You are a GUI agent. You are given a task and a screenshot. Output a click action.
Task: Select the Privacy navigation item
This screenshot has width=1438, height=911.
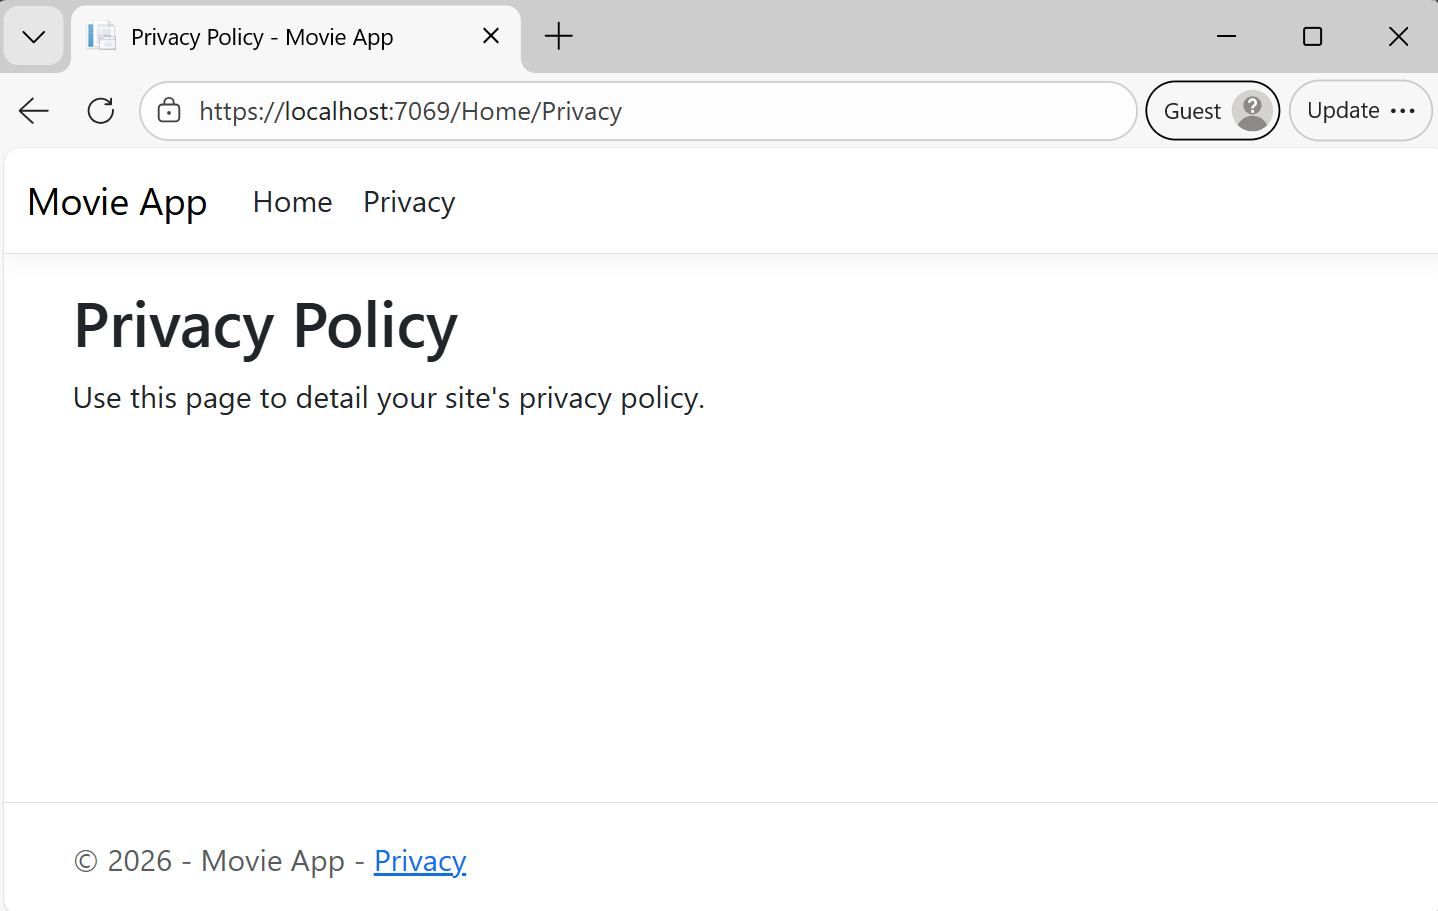[408, 202]
